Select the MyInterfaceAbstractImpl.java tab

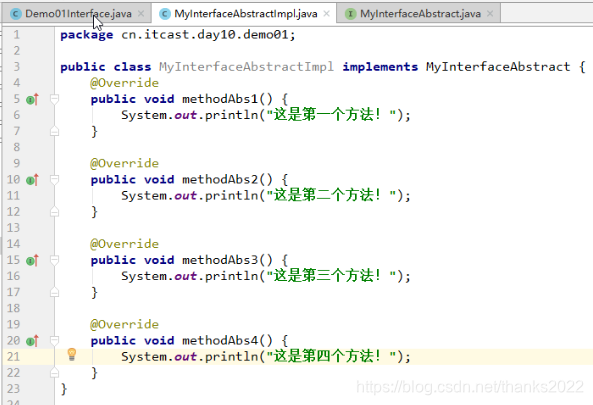[245, 14]
